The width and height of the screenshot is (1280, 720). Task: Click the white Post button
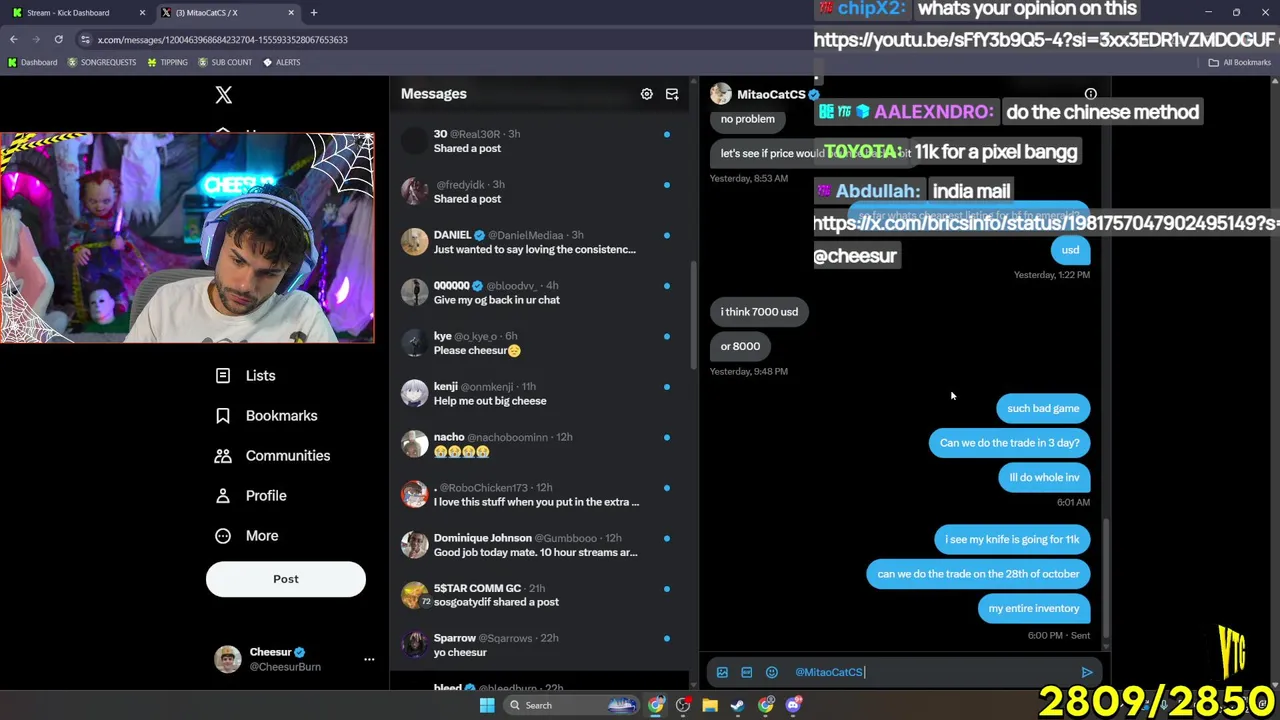tap(286, 579)
